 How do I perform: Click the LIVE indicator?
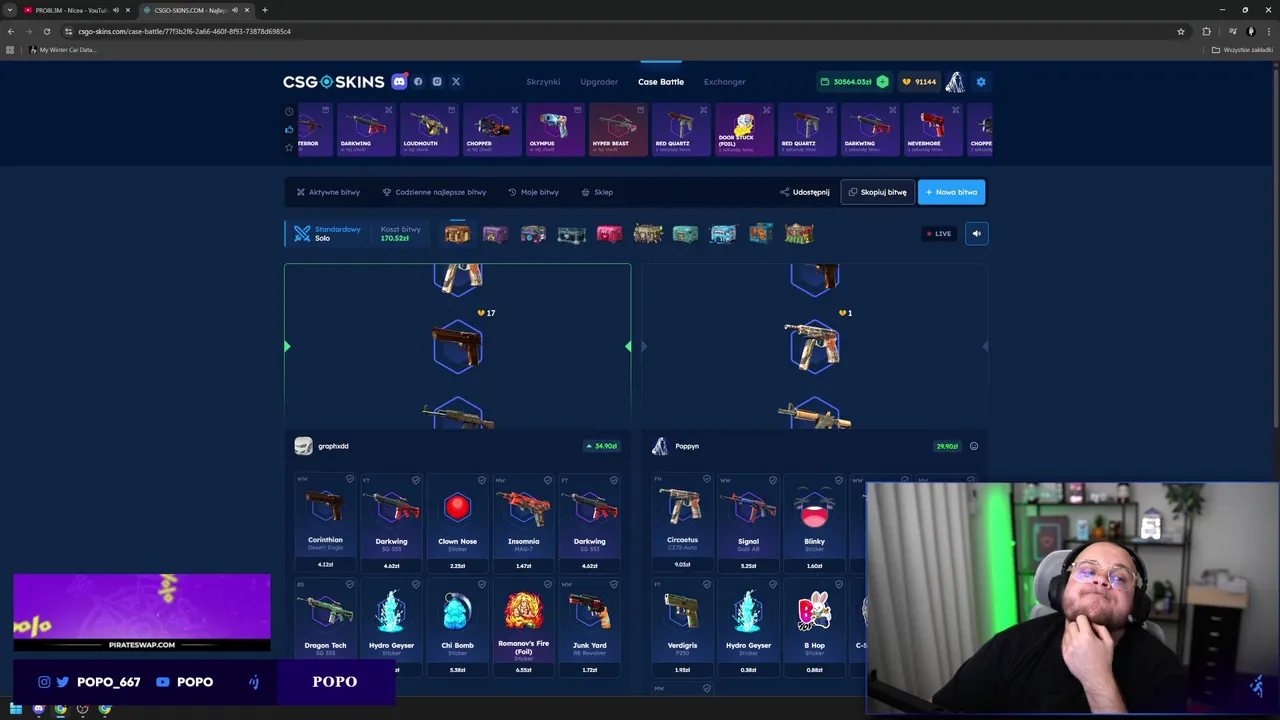(x=939, y=234)
